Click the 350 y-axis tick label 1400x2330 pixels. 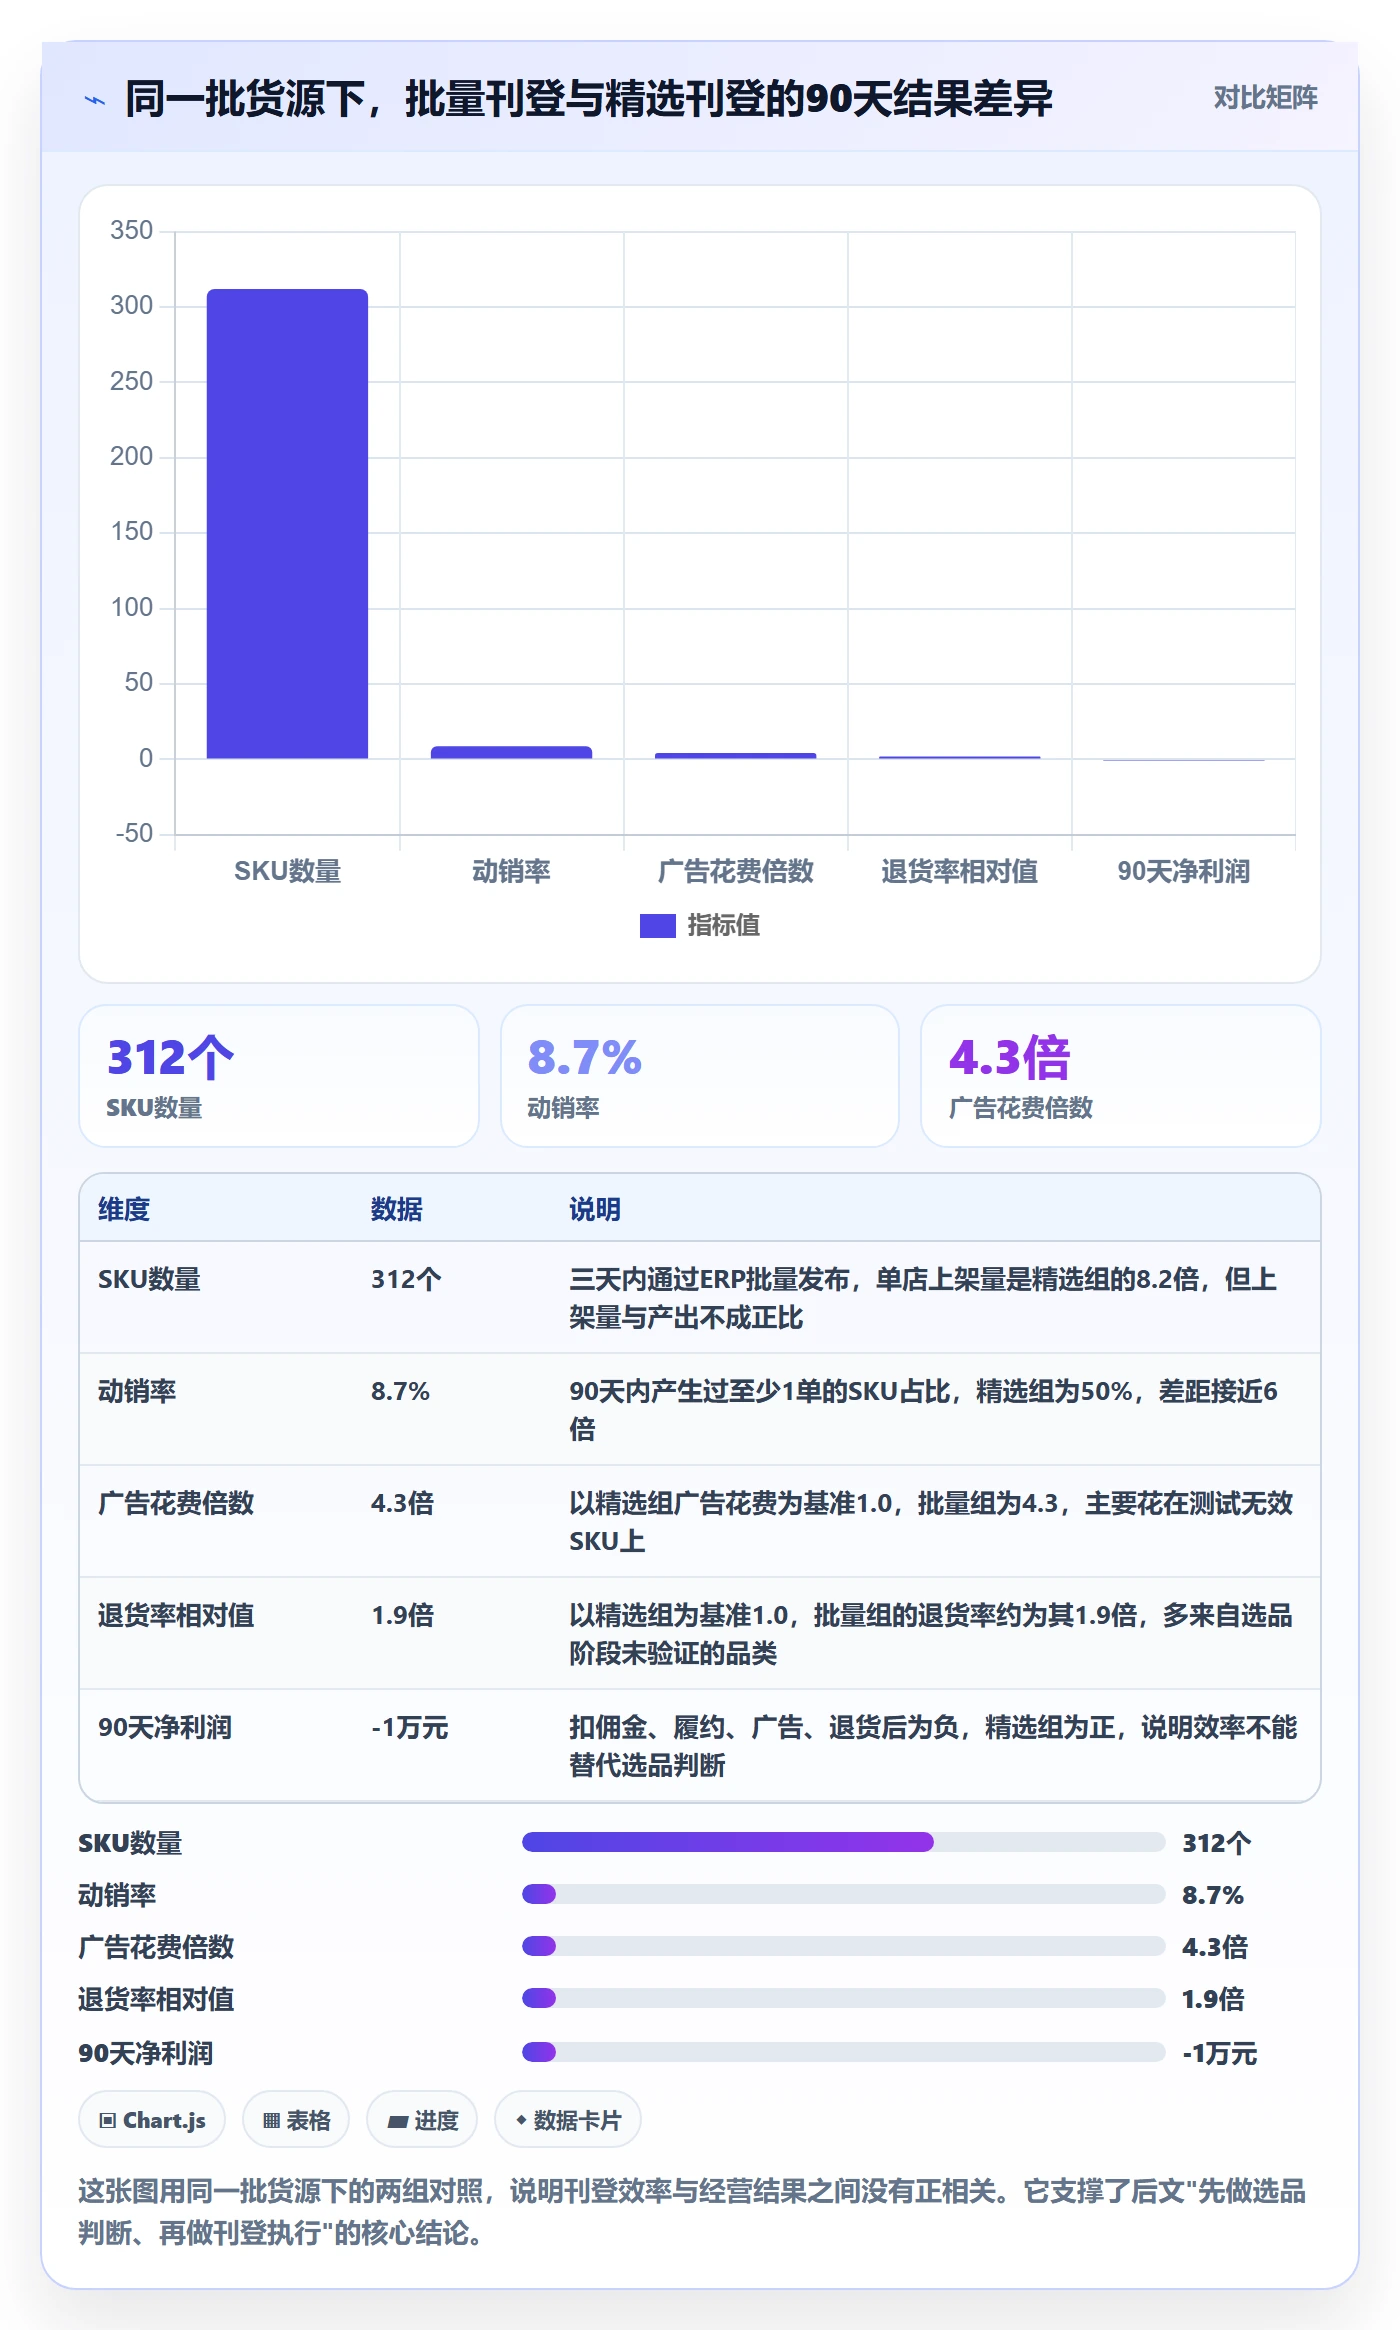(131, 231)
